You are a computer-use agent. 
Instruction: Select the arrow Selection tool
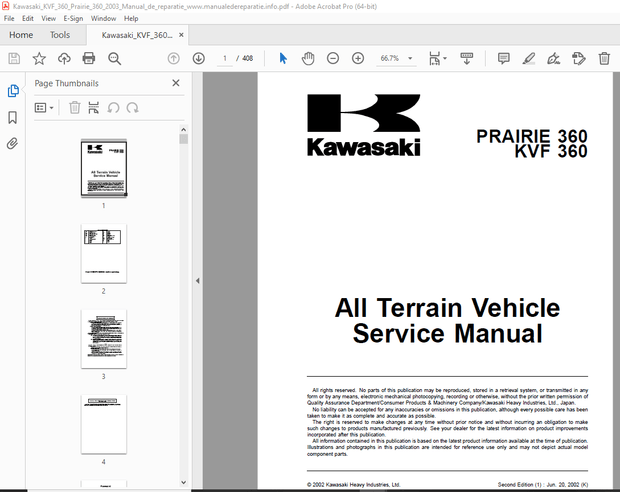click(283, 59)
